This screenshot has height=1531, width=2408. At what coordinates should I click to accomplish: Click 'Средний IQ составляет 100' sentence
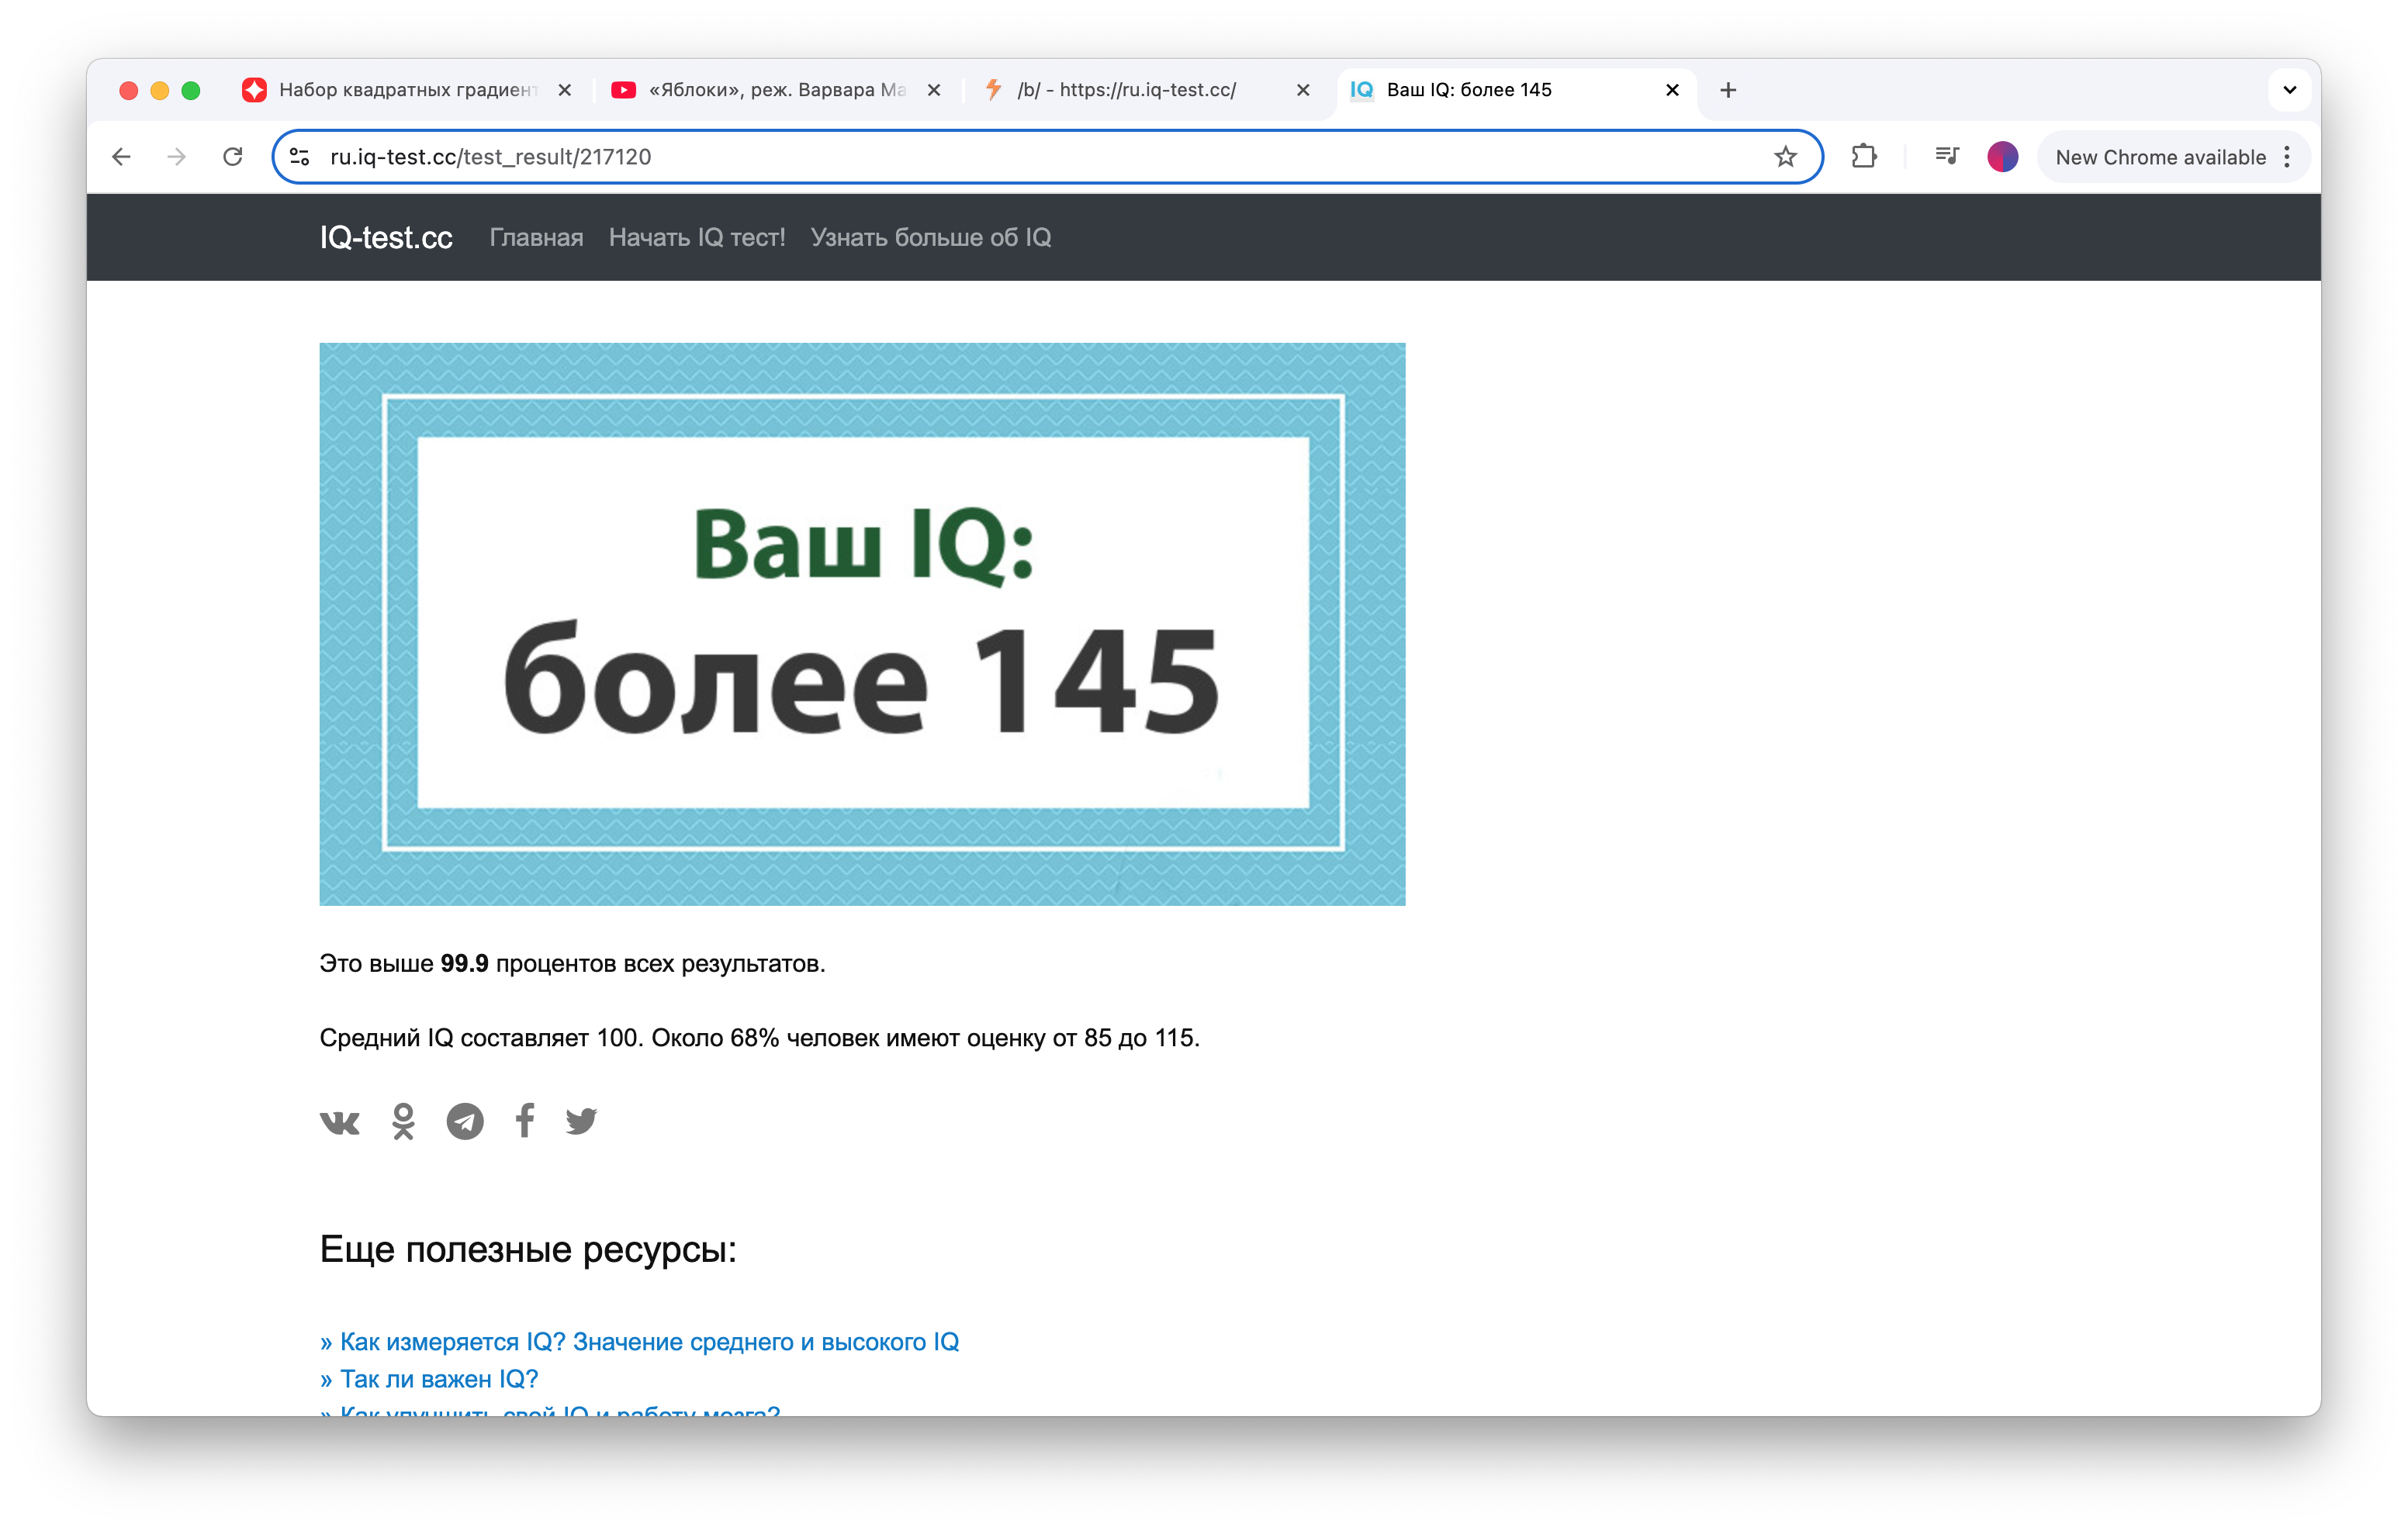point(759,1038)
